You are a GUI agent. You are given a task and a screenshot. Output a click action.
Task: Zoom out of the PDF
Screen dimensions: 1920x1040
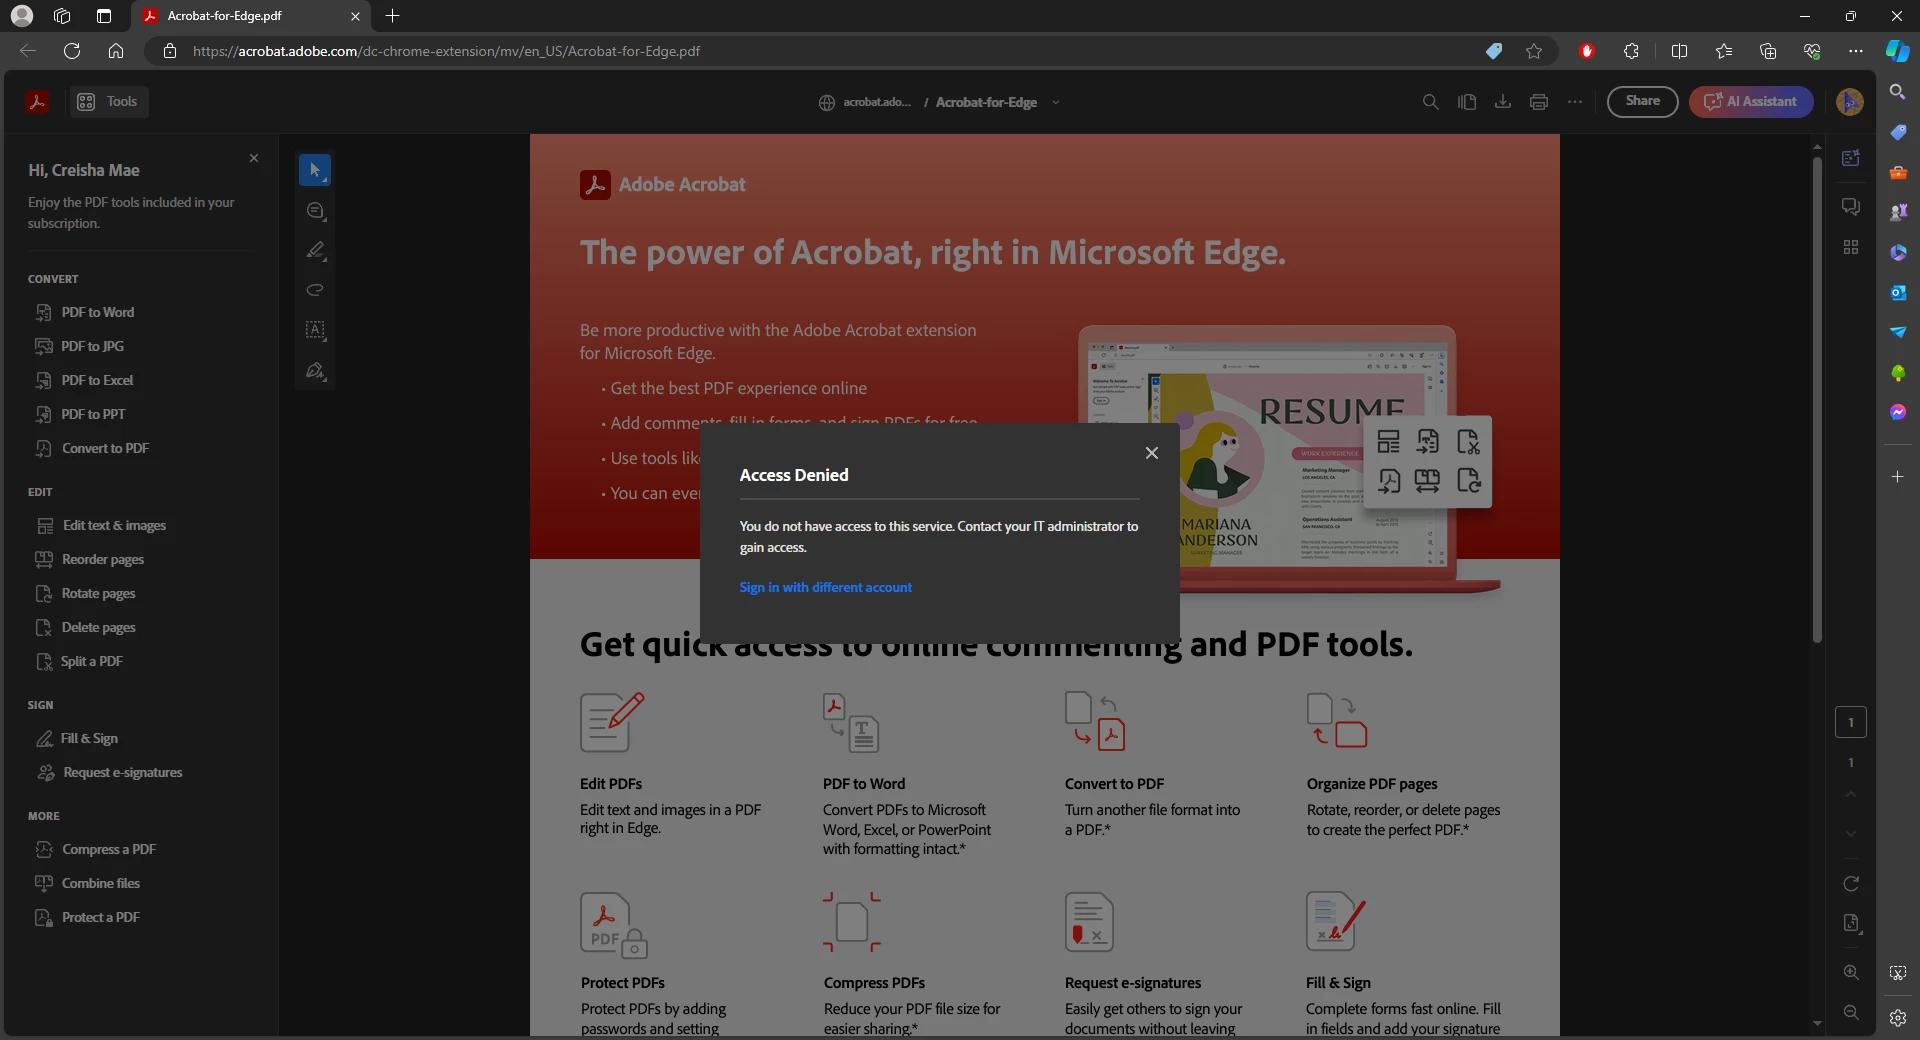pyautogui.click(x=1851, y=1012)
